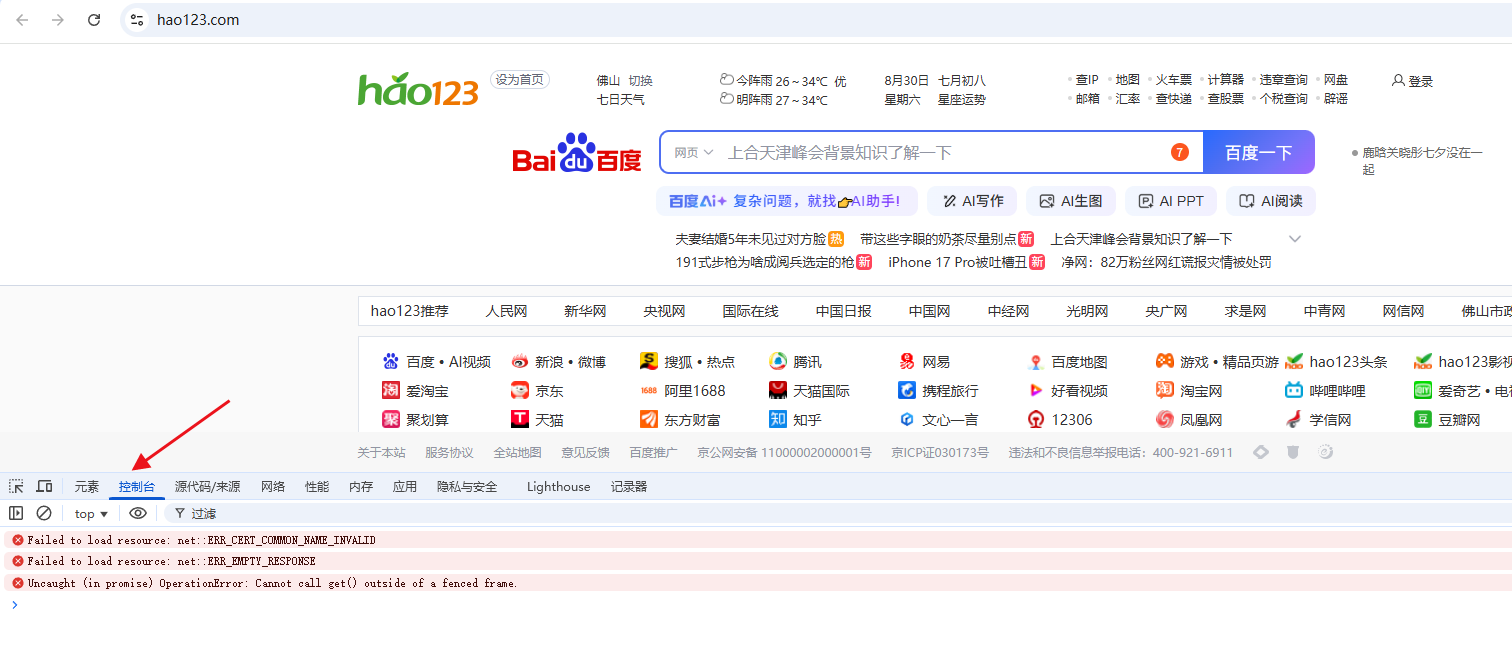Click the red error icon on ERR_EMPTY_RESPONSE
This screenshot has height=671, width=1512.
point(18,561)
